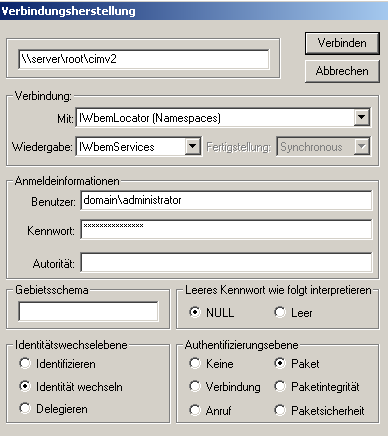The image size is (388, 436).
Task: Open the Mit dropdown arrow
Action: click(x=361, y=117)
